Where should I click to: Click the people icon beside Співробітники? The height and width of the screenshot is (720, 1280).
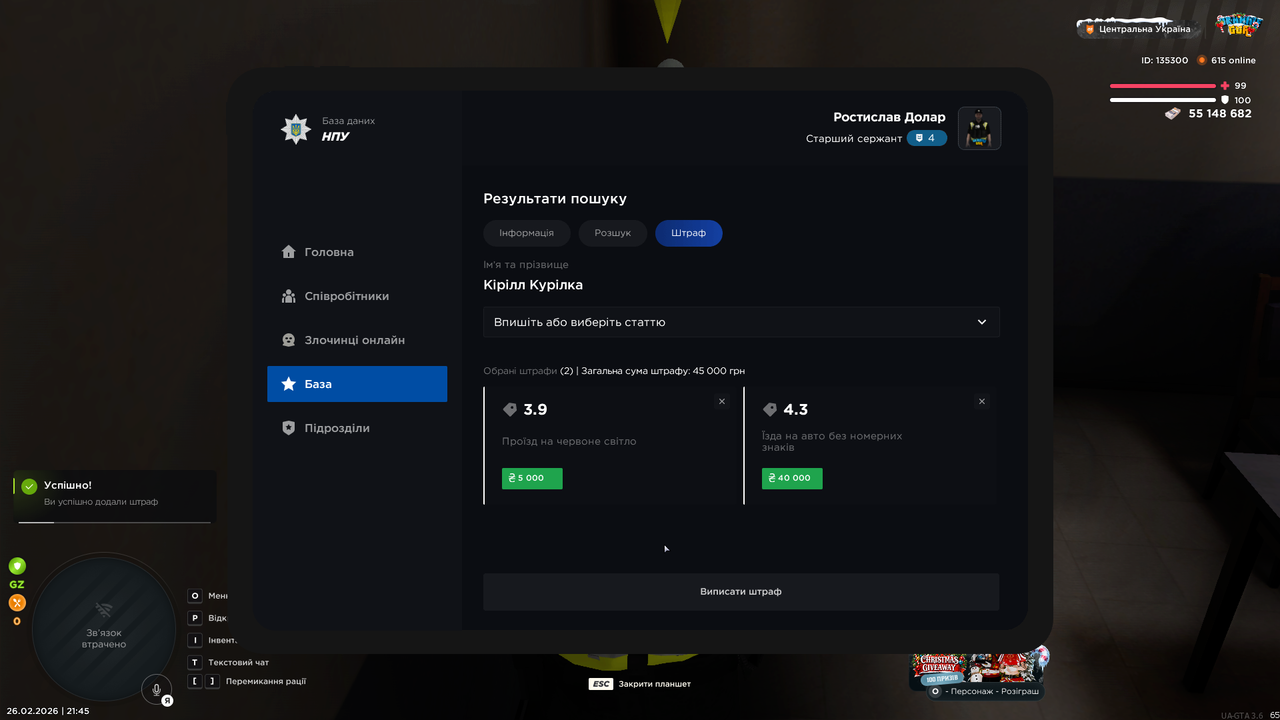pyautogui.click(x=288, y=296)
